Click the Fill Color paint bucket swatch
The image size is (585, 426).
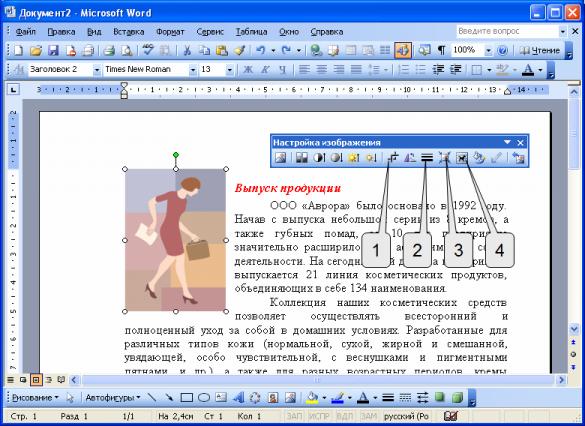(x=311, y=398)
